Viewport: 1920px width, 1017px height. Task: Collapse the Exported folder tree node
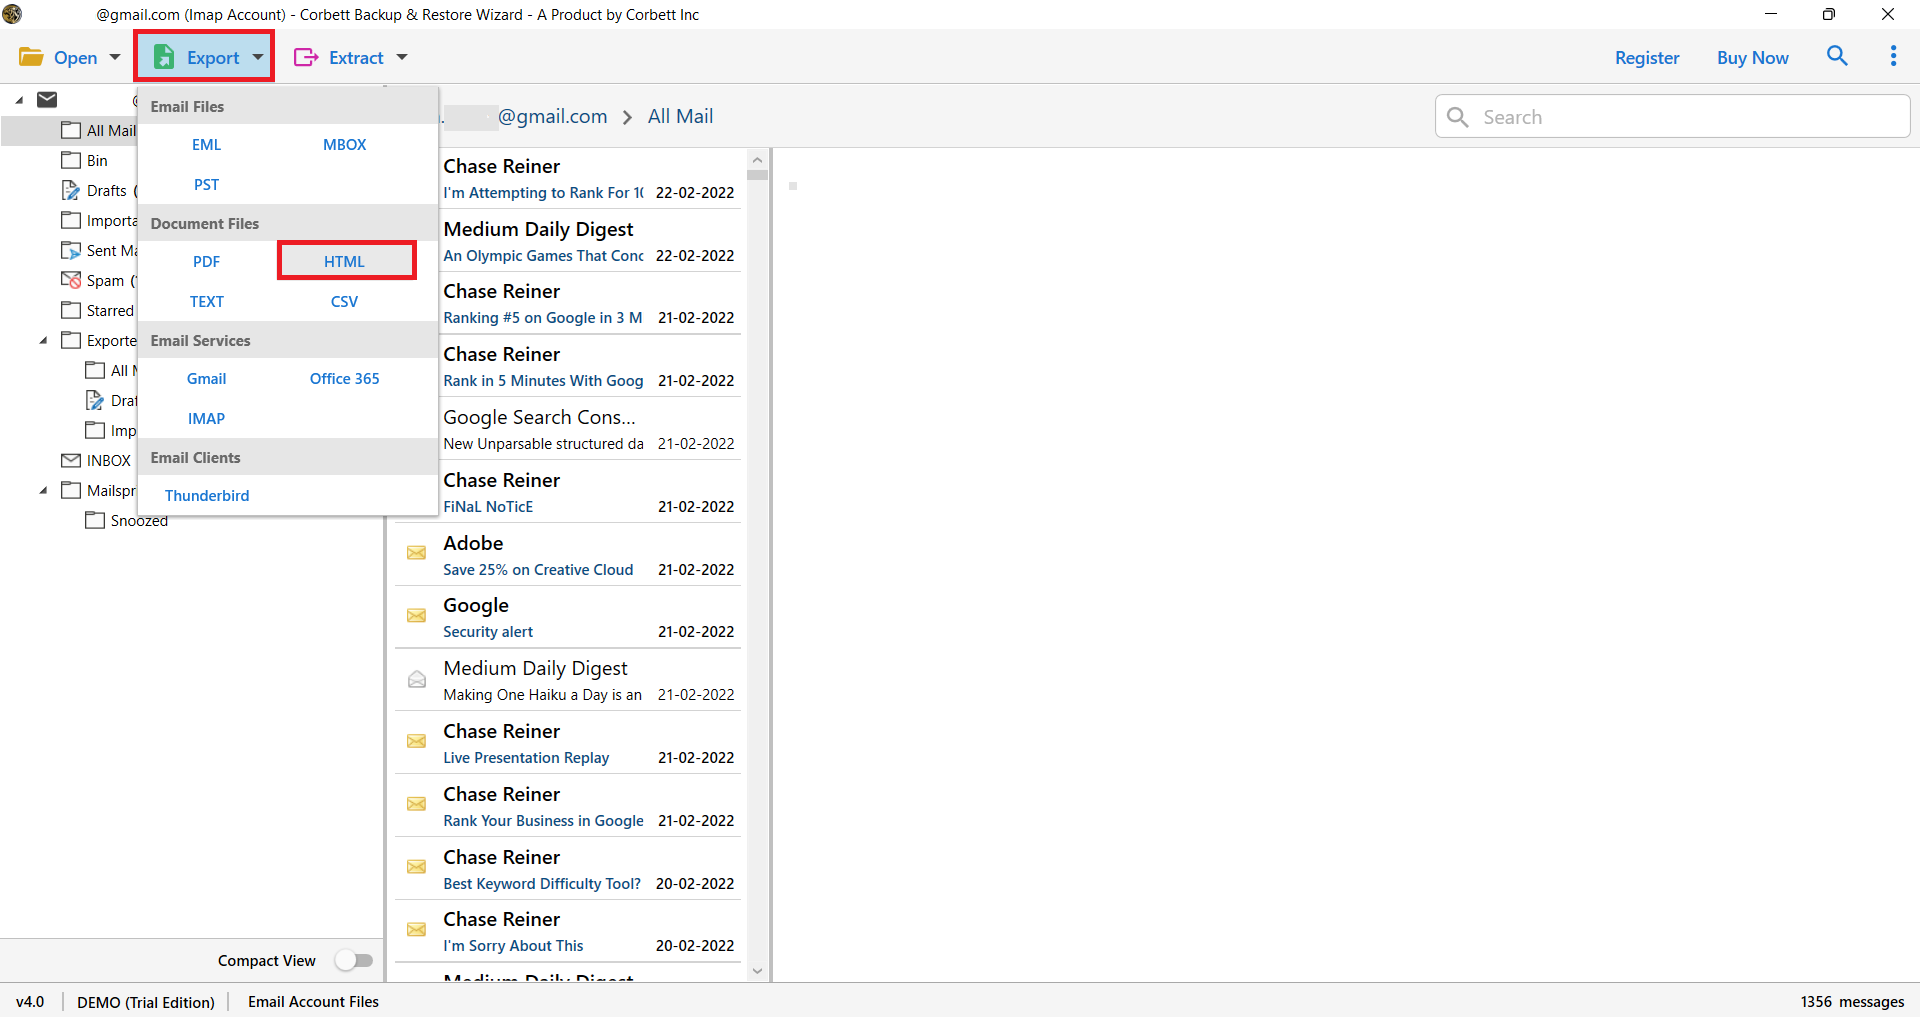pos(43,340)
